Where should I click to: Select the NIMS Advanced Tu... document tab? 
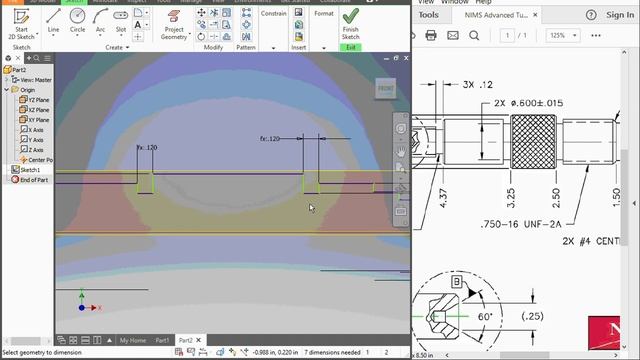click(496, 15)
